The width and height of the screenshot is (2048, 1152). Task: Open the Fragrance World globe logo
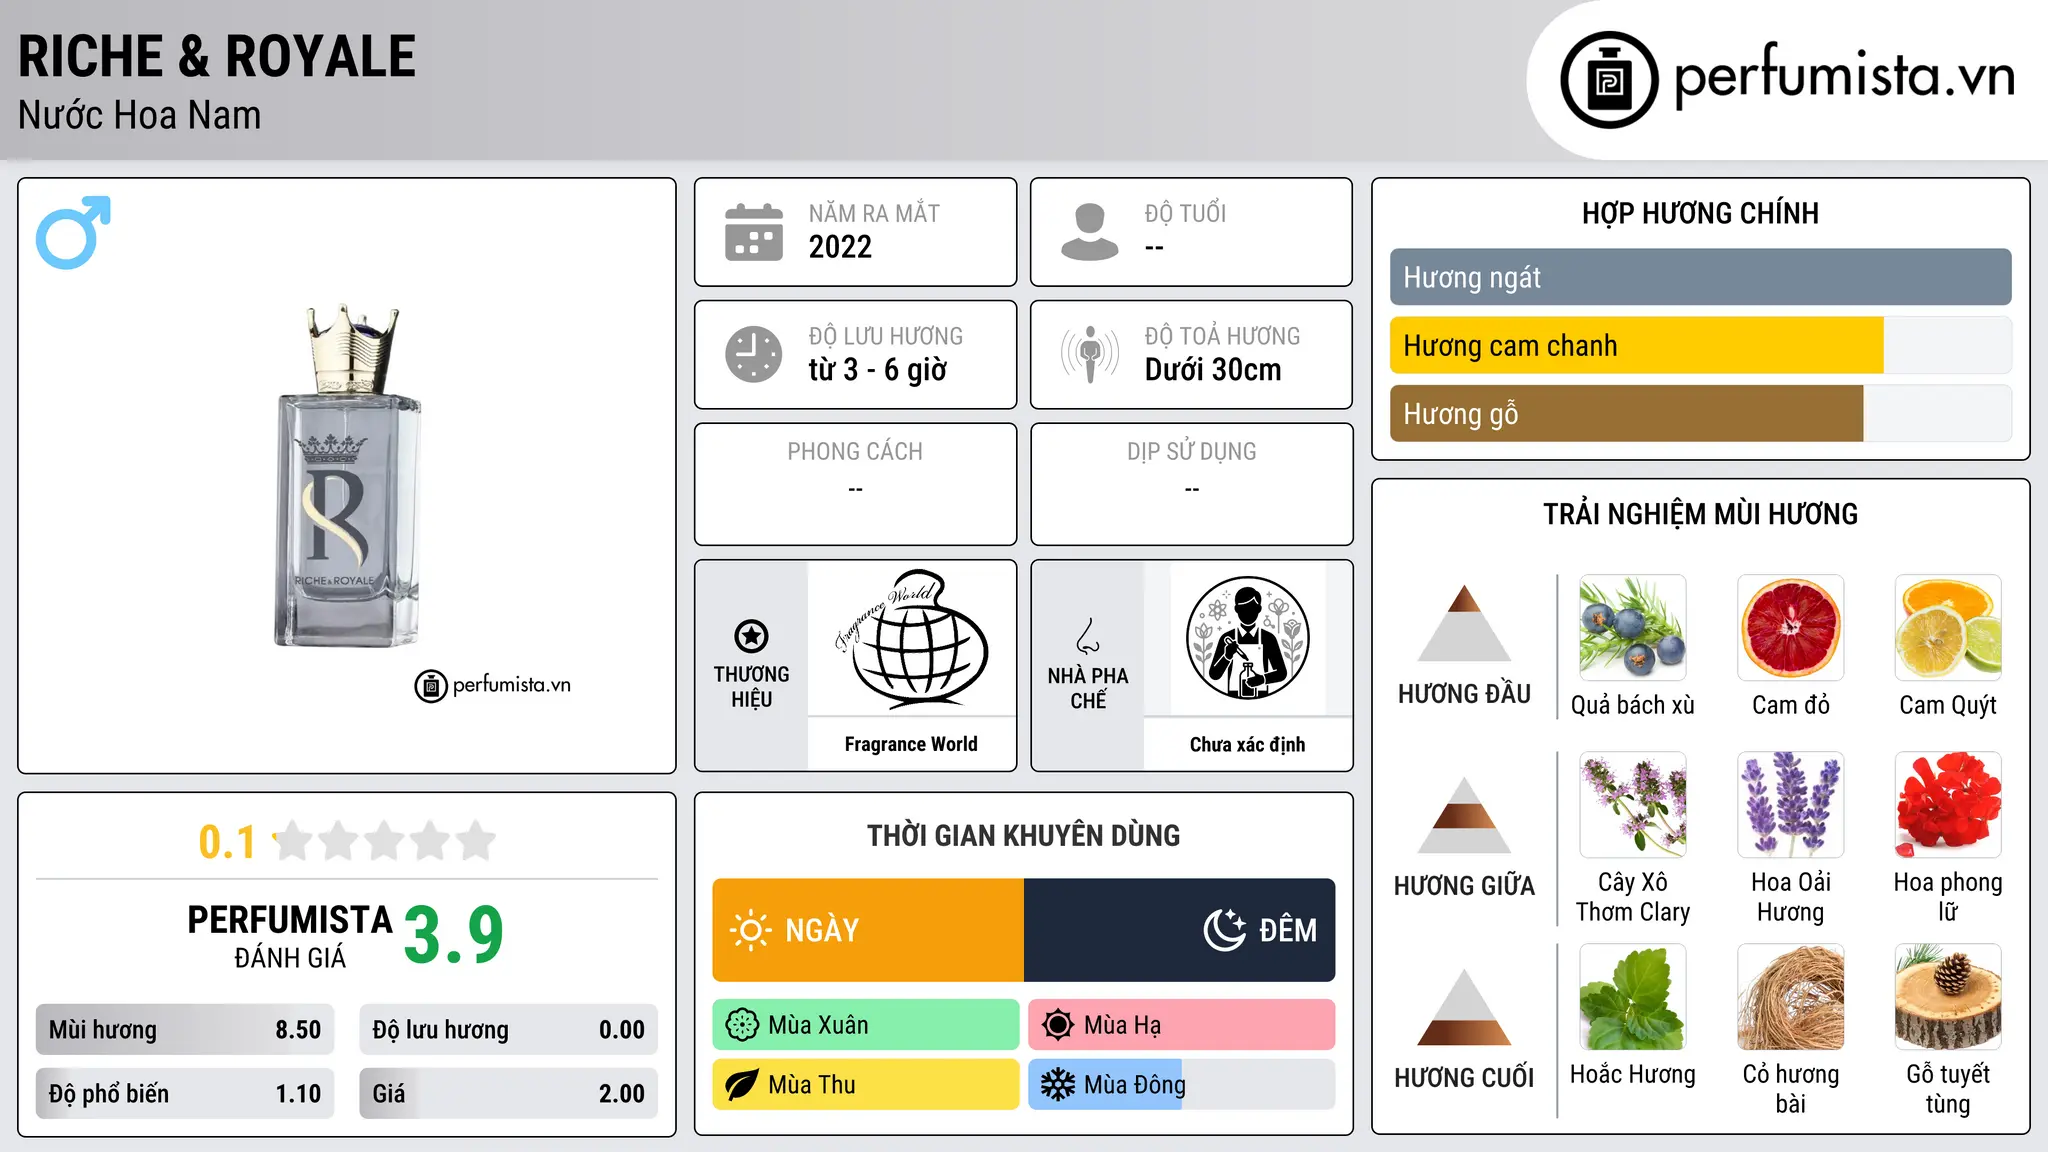[911, 638]
